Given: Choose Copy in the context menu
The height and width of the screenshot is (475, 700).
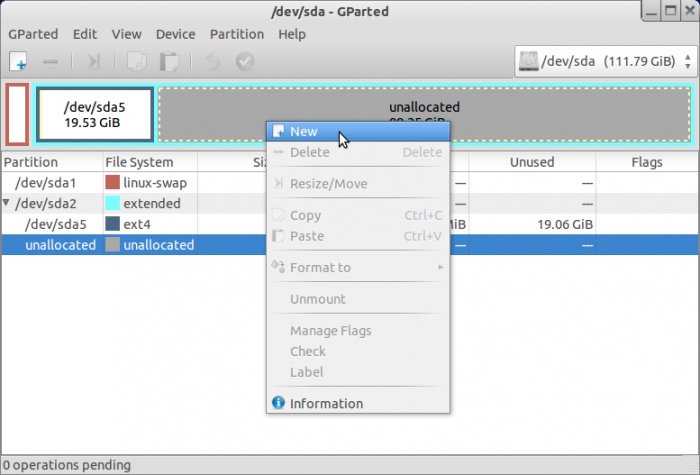Looking at the screenshot, I should (358, 215).
